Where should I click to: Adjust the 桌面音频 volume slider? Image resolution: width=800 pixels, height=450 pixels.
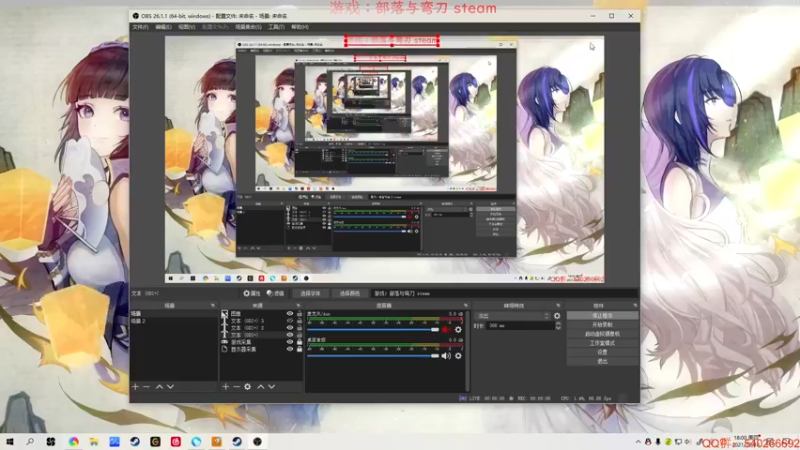(373, 356)
